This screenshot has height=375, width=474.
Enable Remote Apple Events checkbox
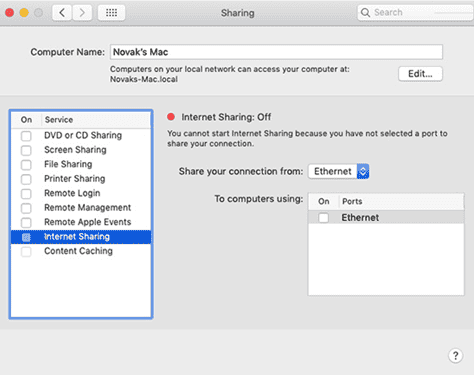tap(26, 222)
